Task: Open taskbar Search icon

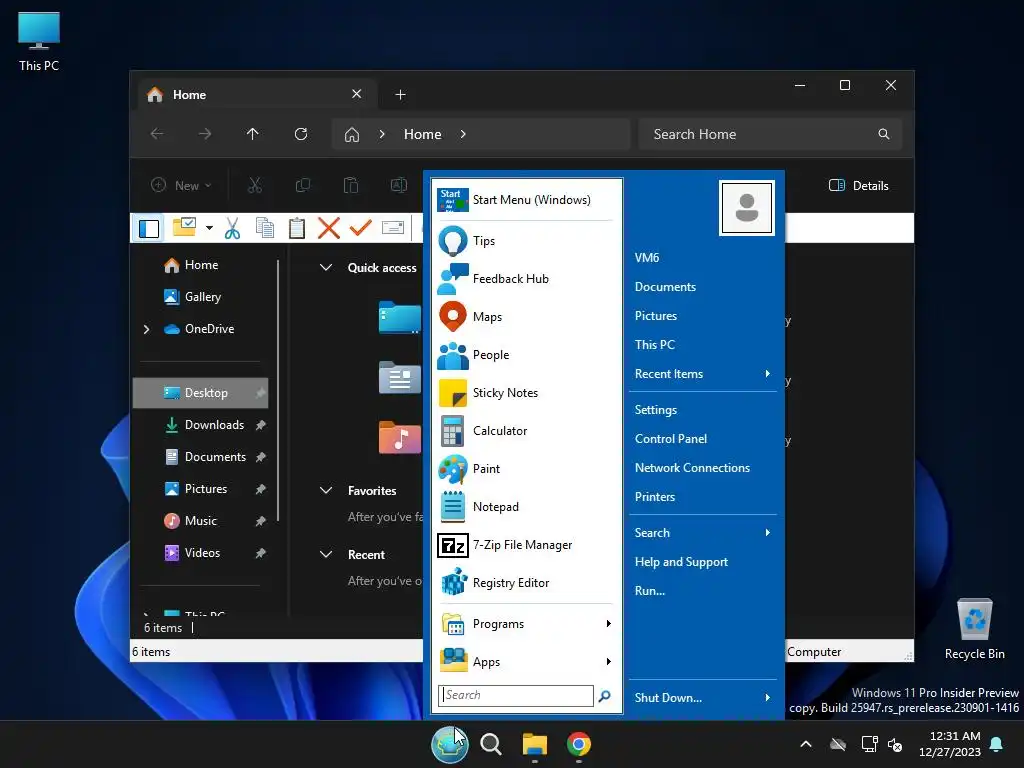Action: 491,744
